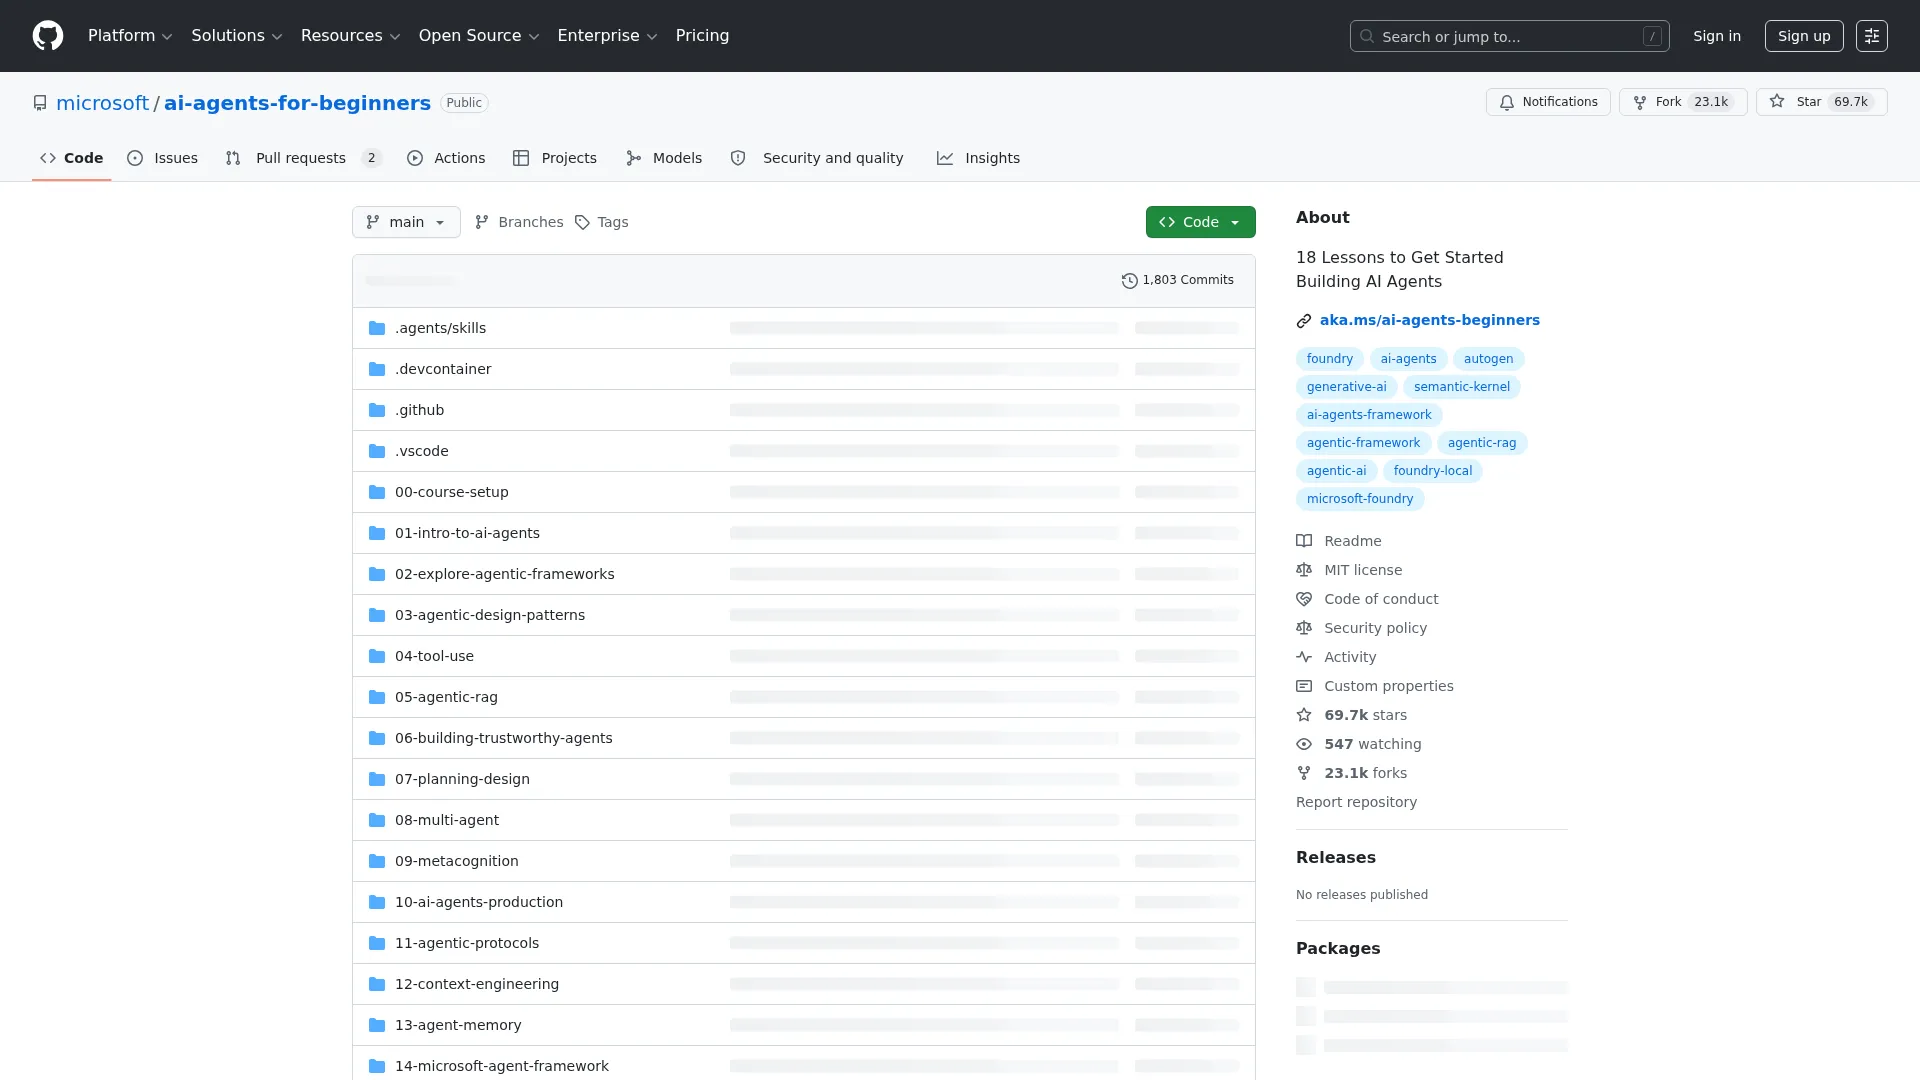Click the scales icon beside Security policy

[1304, 628]
